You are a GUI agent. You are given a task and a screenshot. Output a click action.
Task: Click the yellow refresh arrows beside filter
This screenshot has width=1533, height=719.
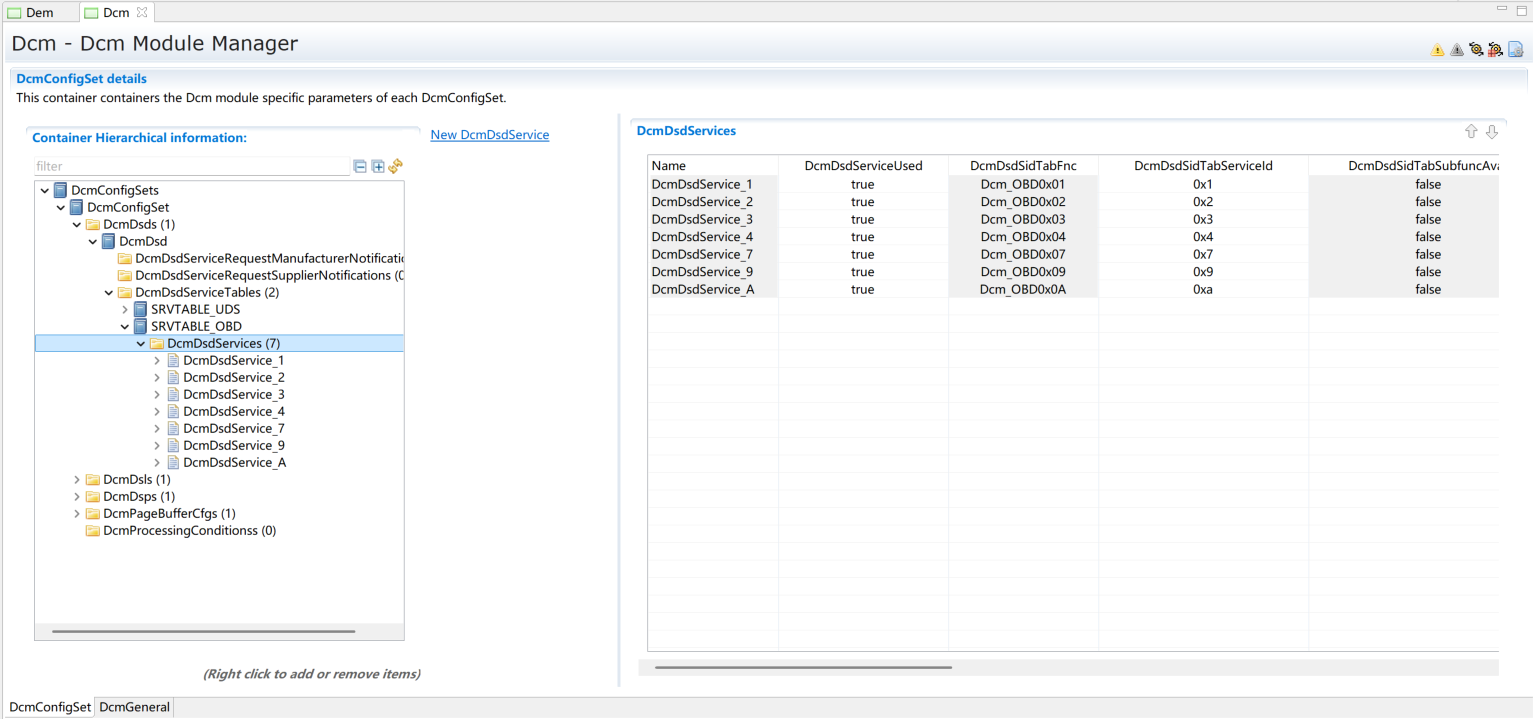point(395,166)
